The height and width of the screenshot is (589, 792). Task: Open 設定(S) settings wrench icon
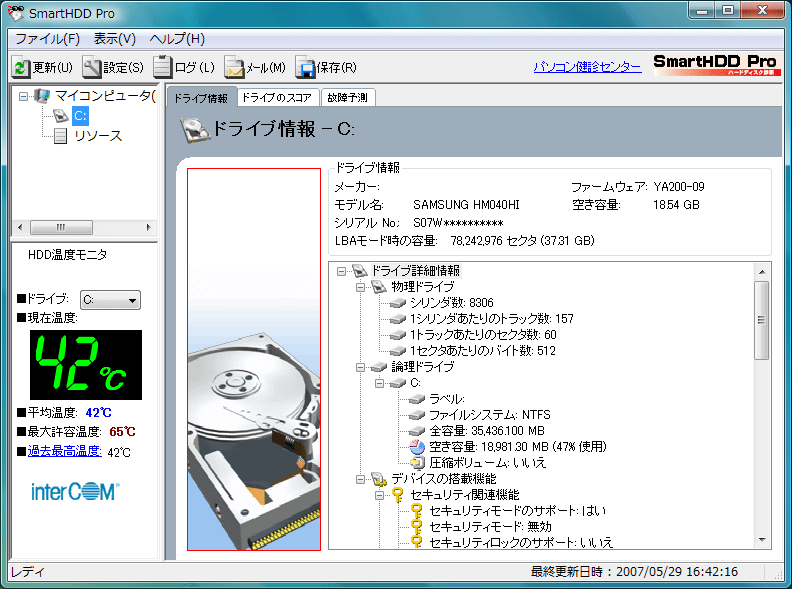(x=92, y=67)
